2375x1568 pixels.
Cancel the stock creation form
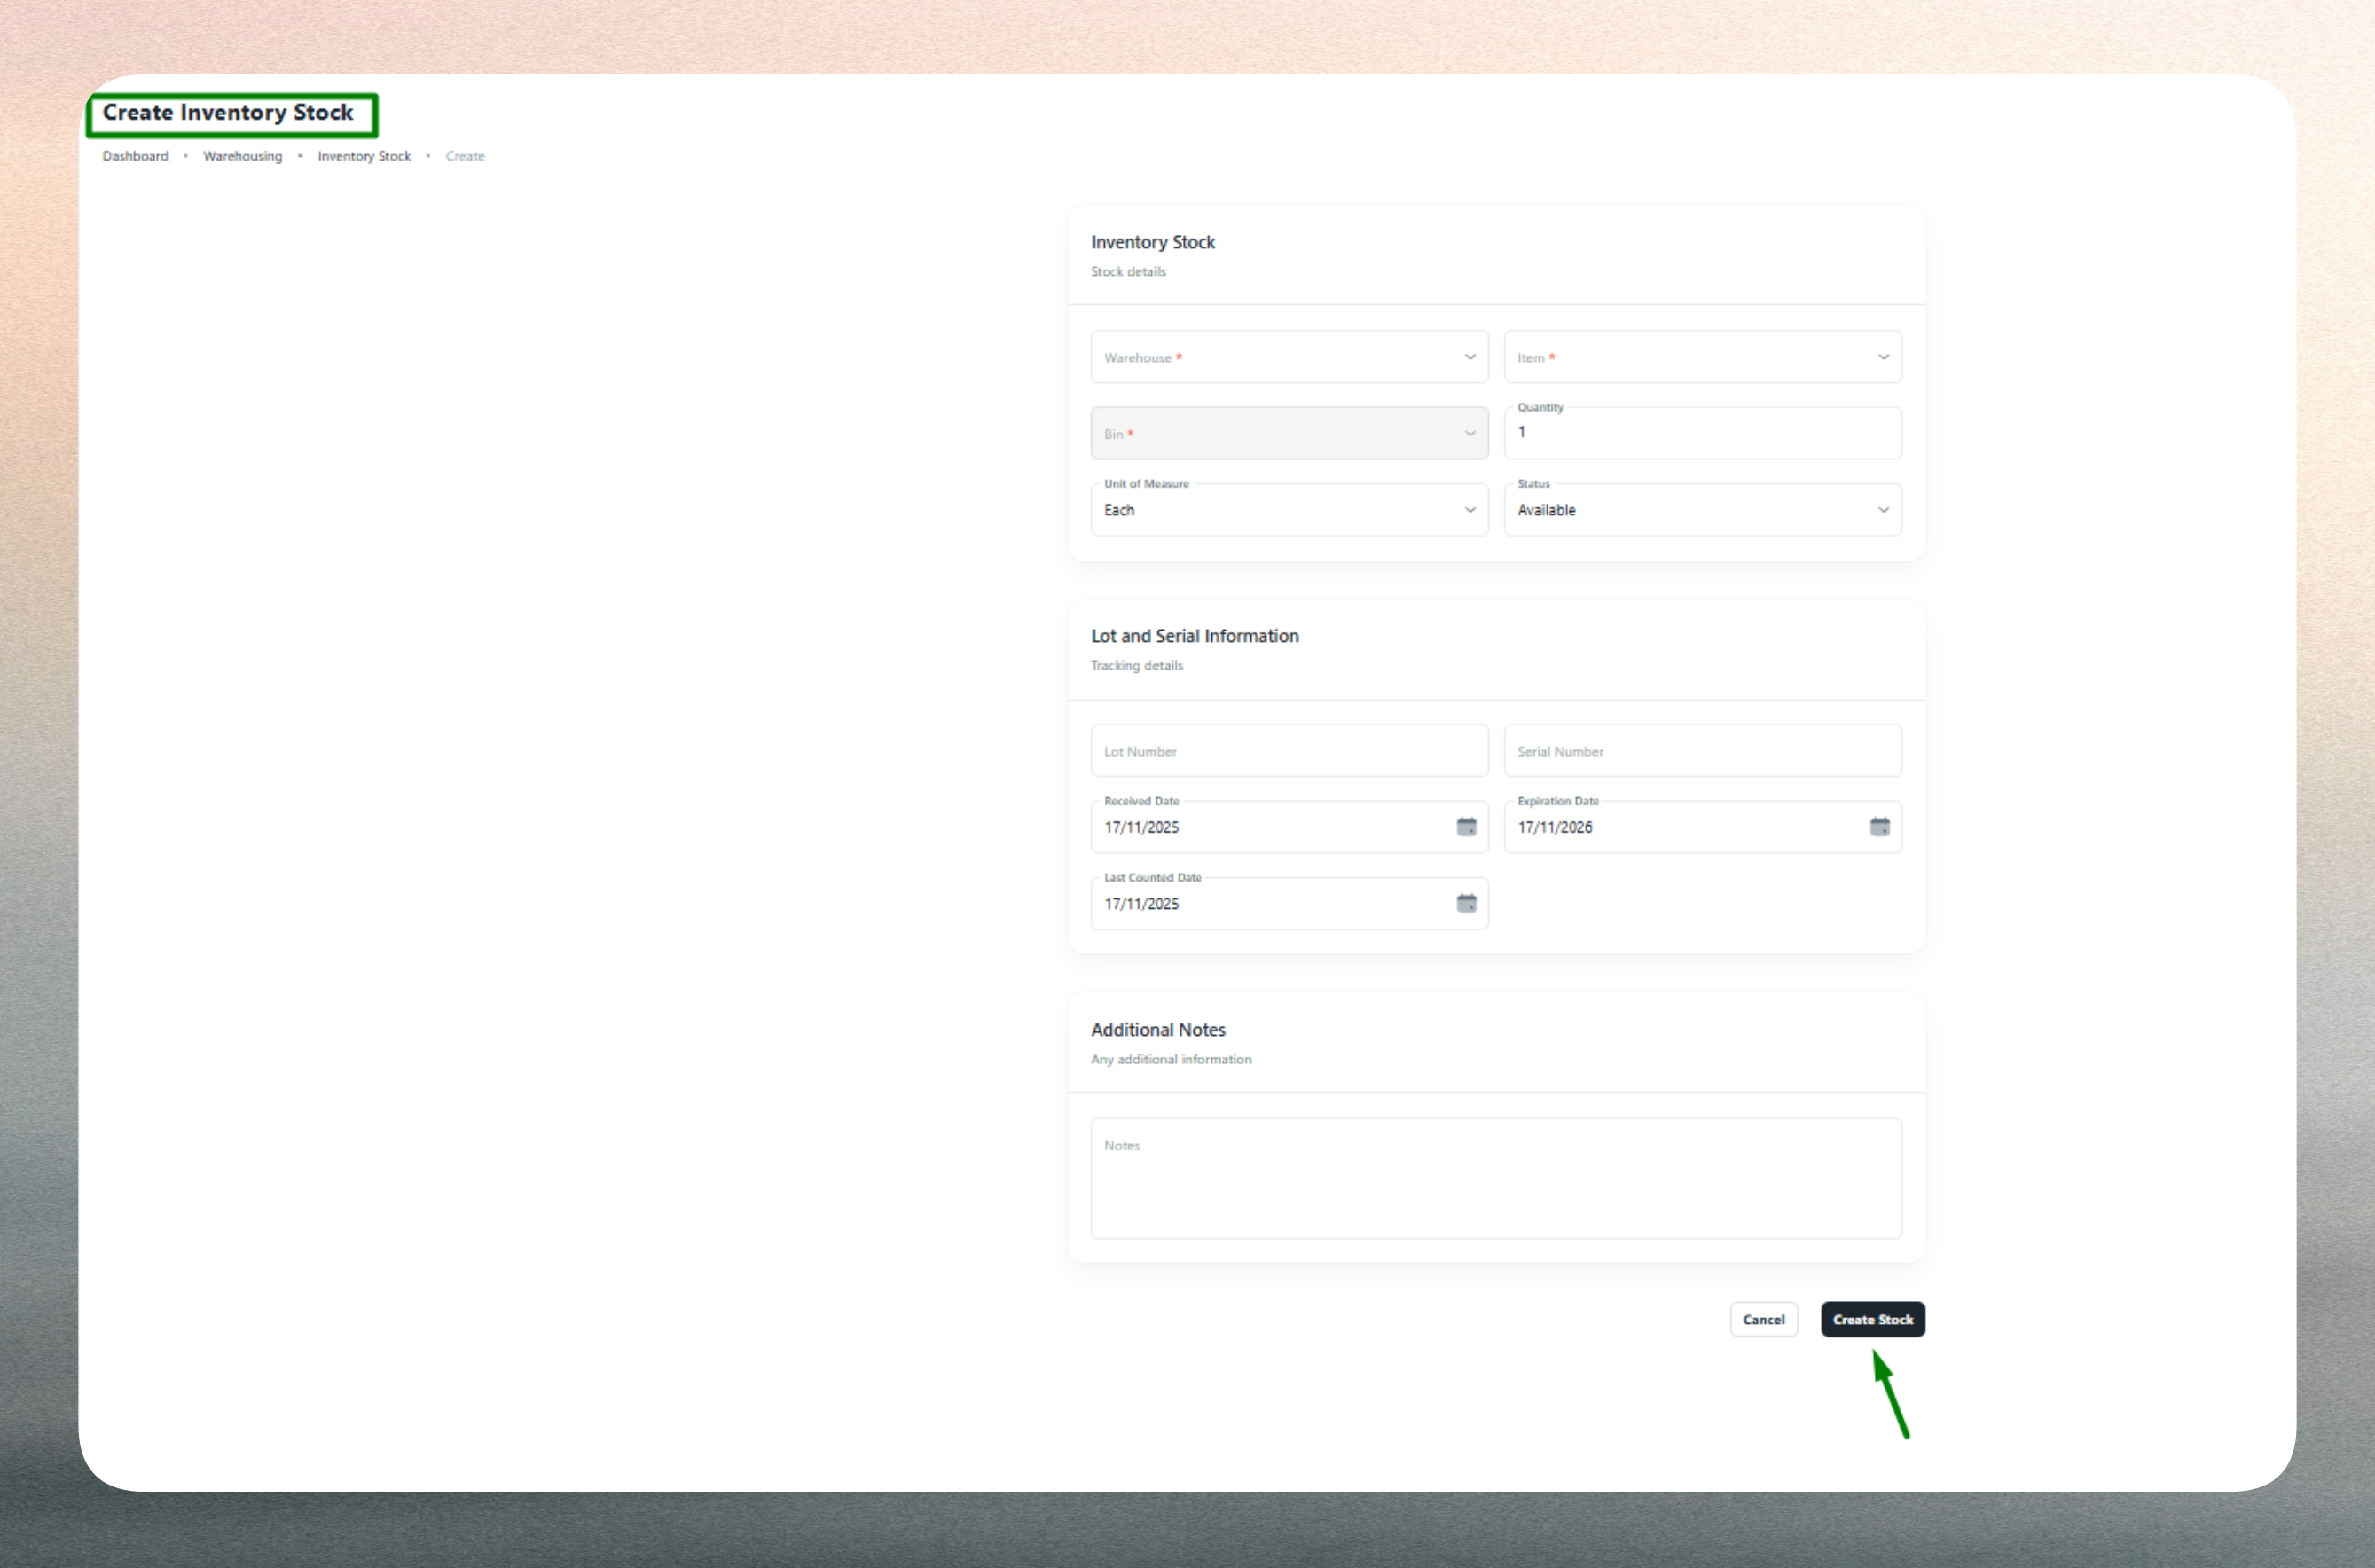tap(1763, 1319)
